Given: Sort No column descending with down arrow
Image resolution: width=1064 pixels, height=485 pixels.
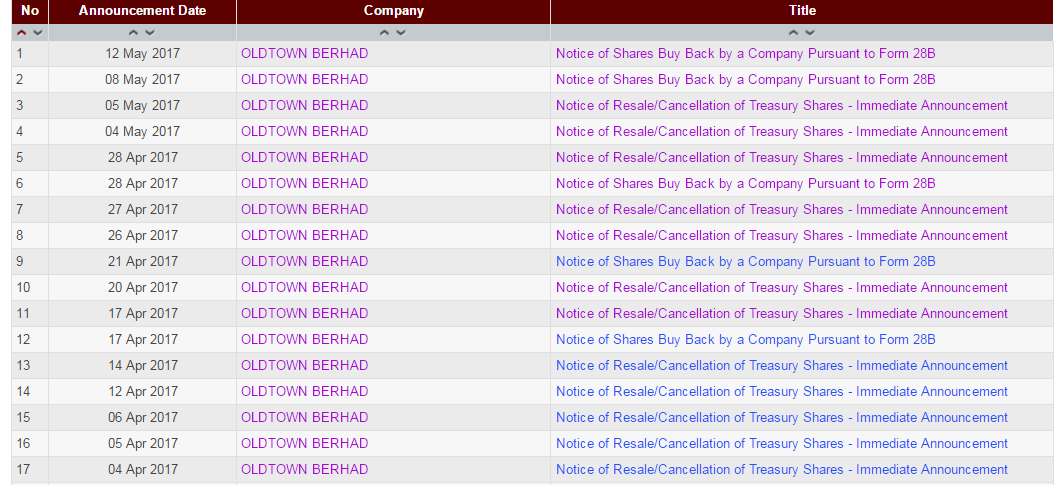Looking at the screenshot, I should [38, 33].
